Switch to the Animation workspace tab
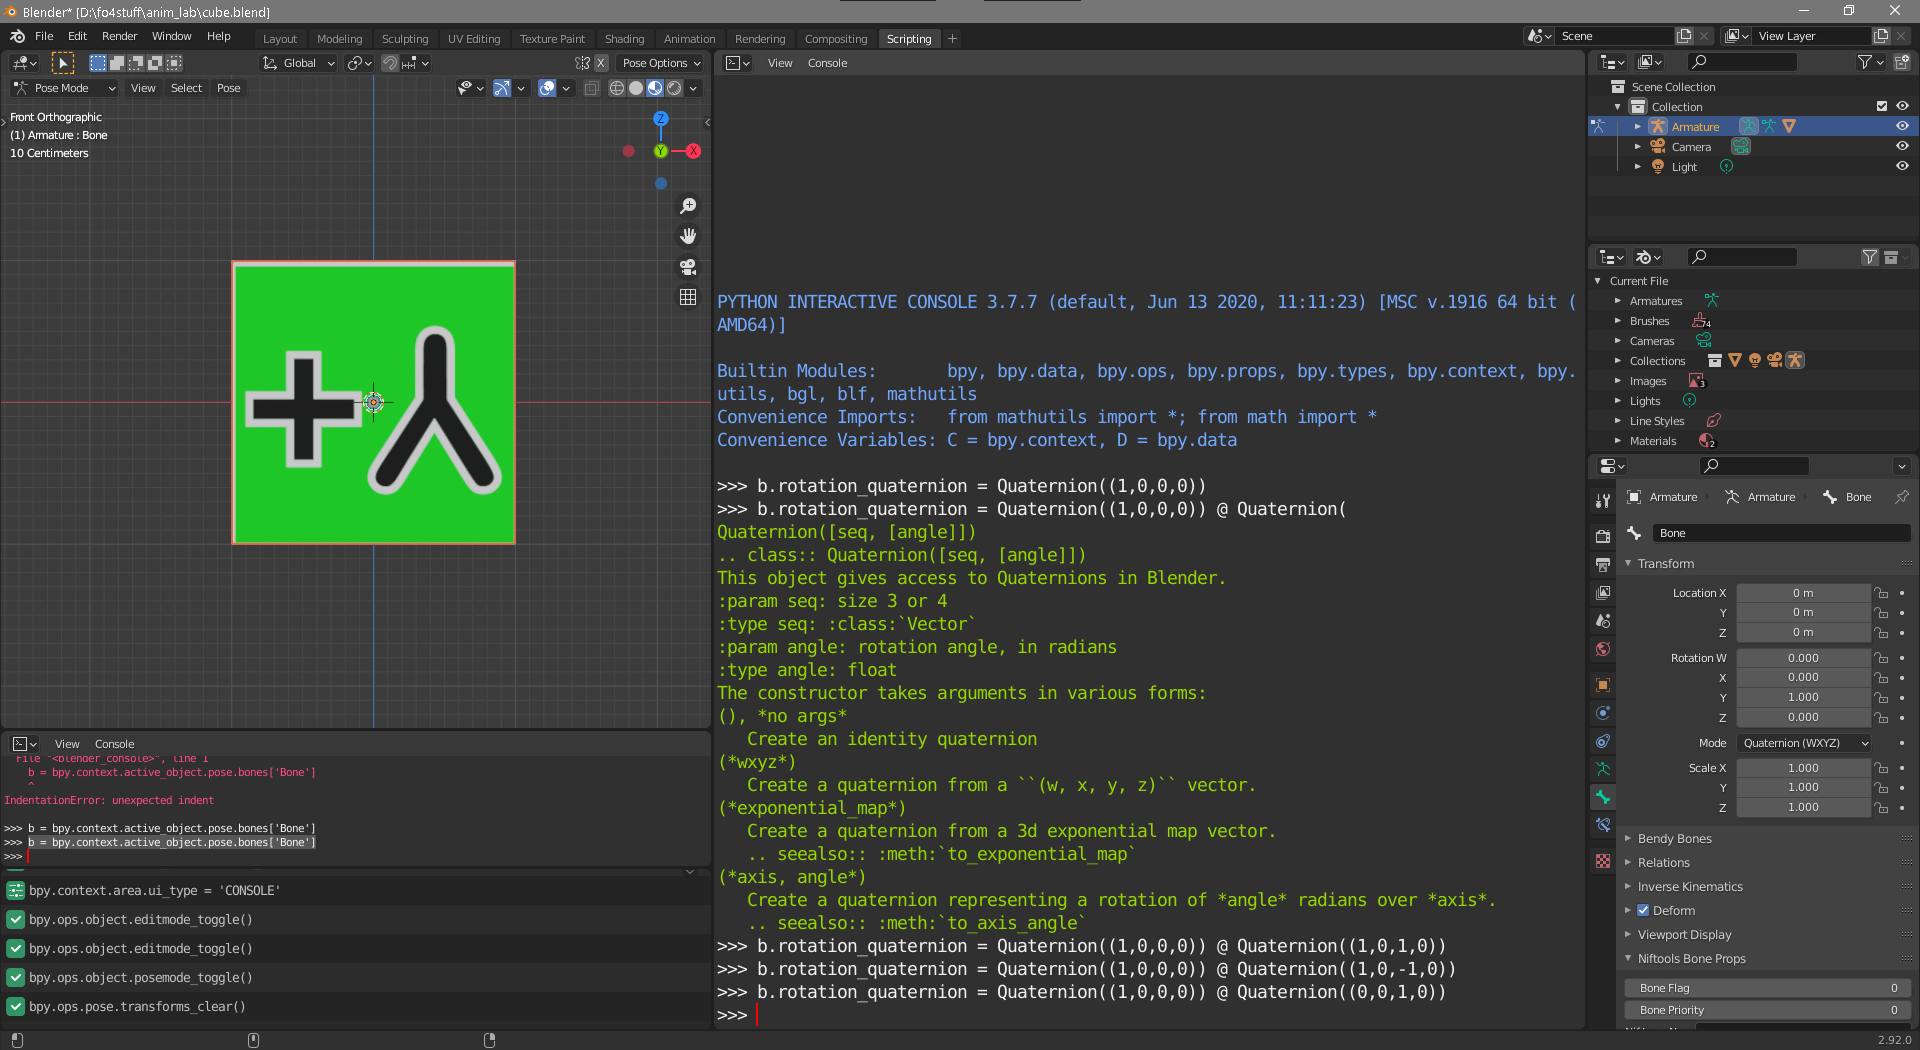The image size is (1920, 1050). point(690,39)
